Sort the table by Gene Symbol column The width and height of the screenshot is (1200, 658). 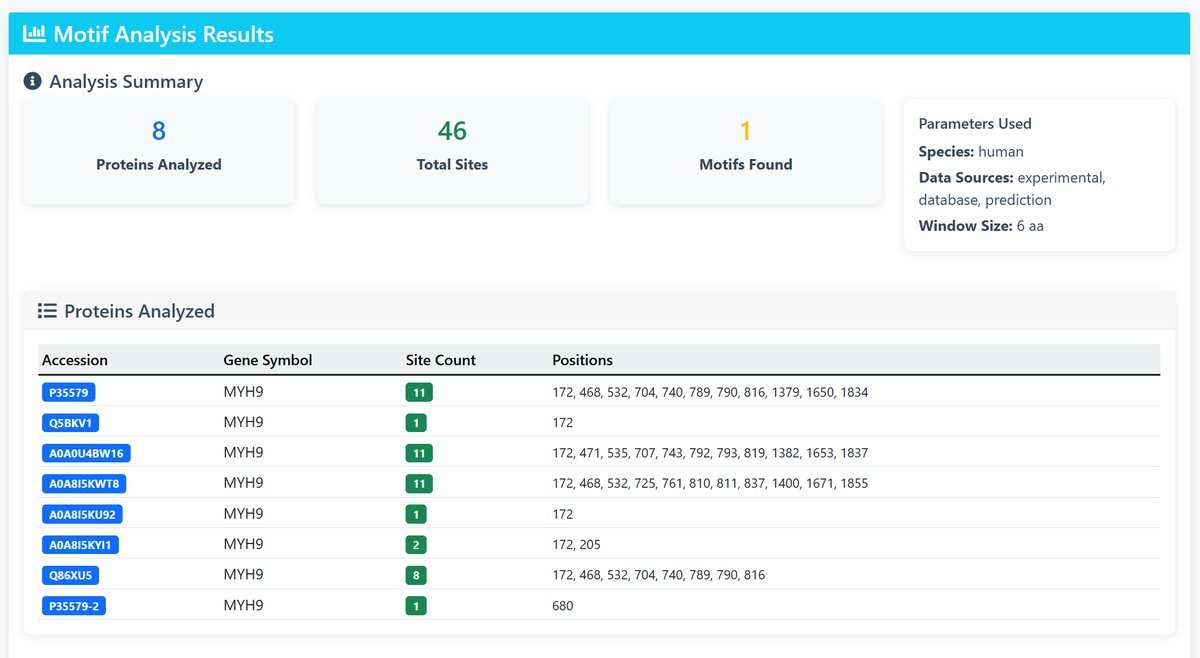[x=265, y=360]
